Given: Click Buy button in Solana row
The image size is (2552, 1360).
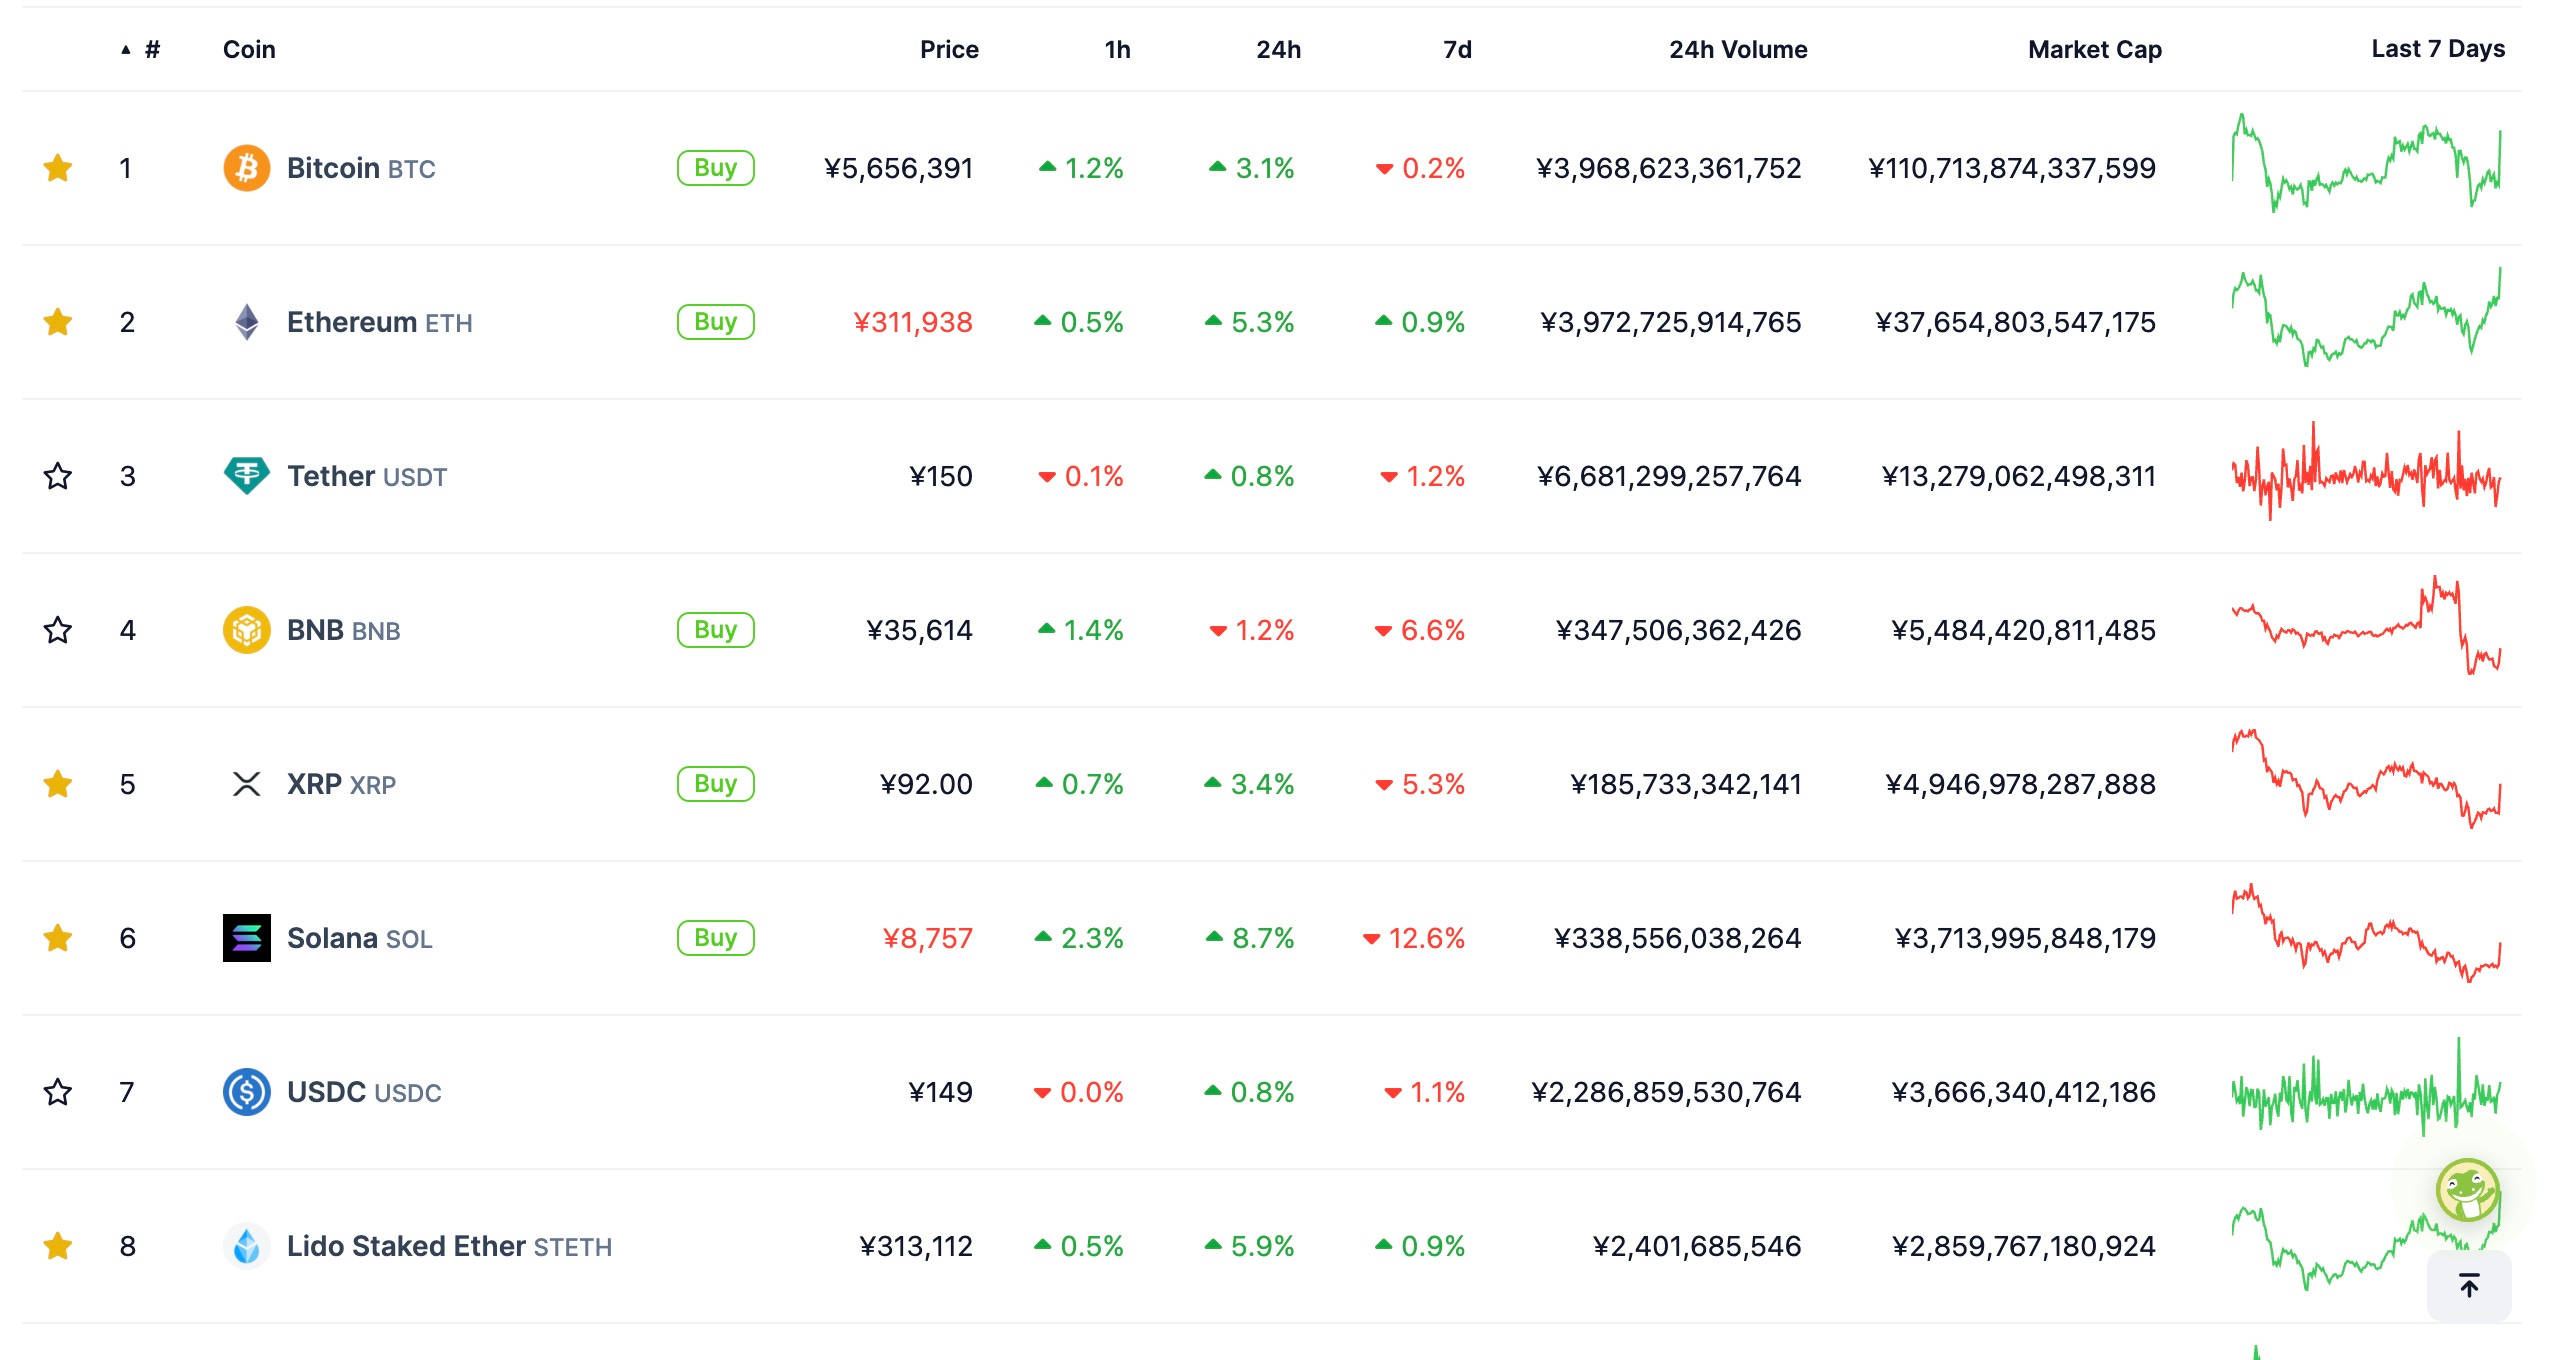Looking at the screenshot, I should 716,938.
